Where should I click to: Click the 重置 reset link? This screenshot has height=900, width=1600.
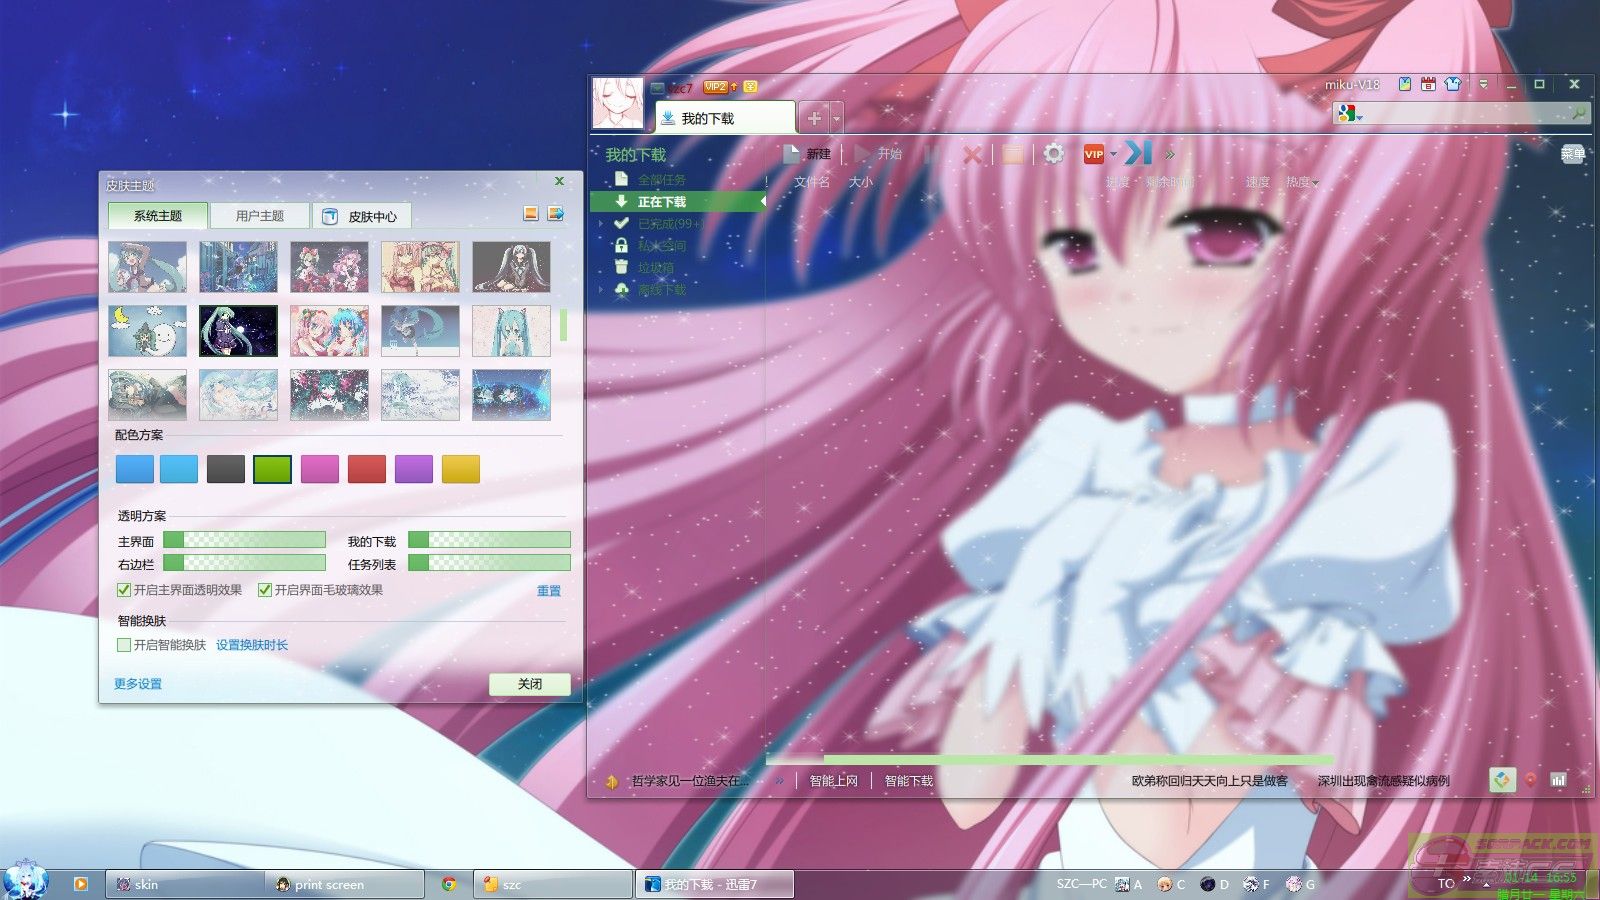[549, 591]
